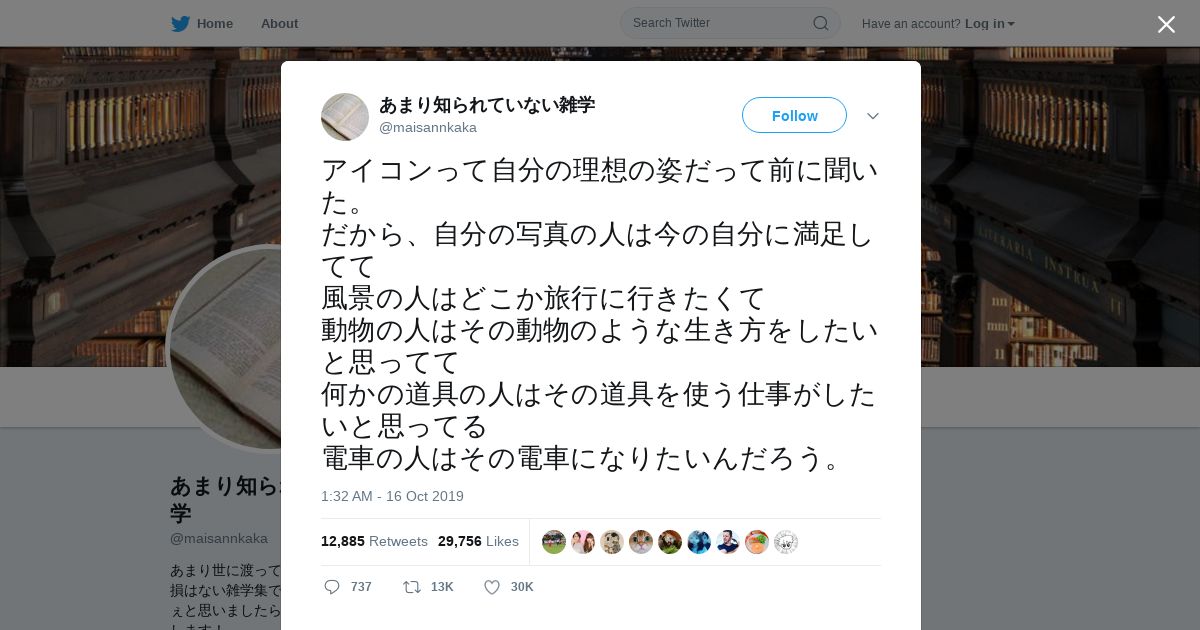
Task: Open the About menu item
Action: pyautogui.click(x=279, y=23)
